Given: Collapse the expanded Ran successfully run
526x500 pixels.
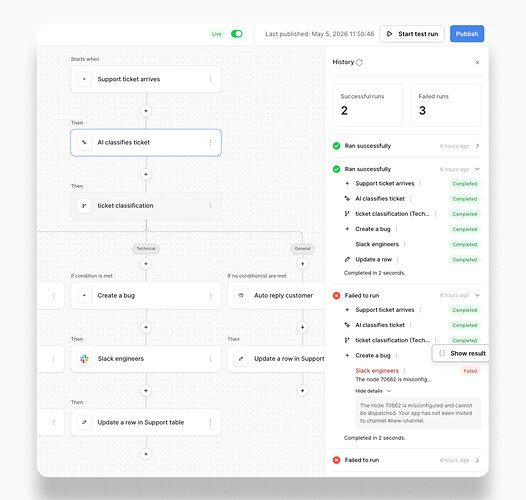Looking at the screenshot, I should (x=477, y=169).
